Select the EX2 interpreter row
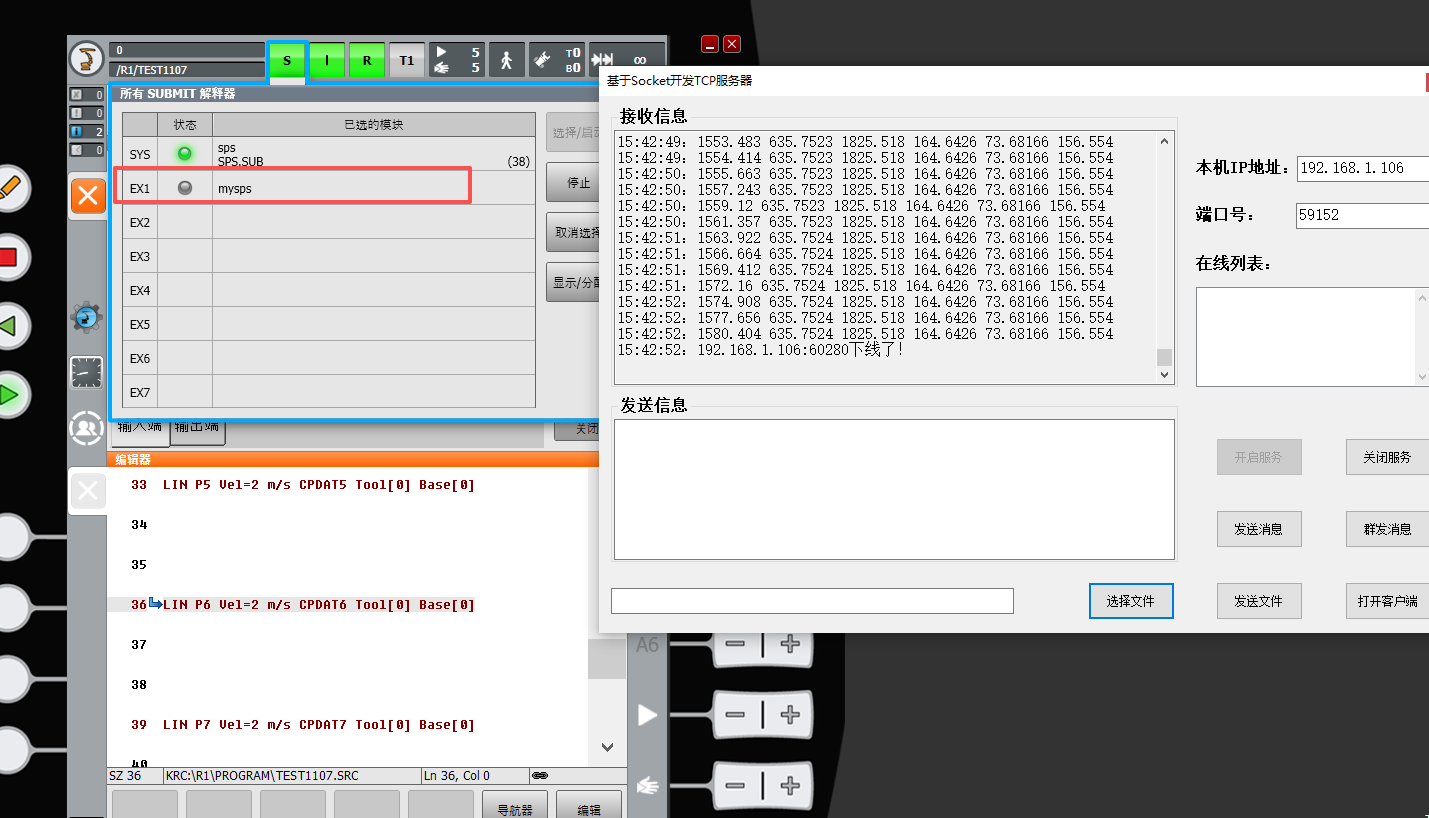The image size is (1429, 818). 329,222
